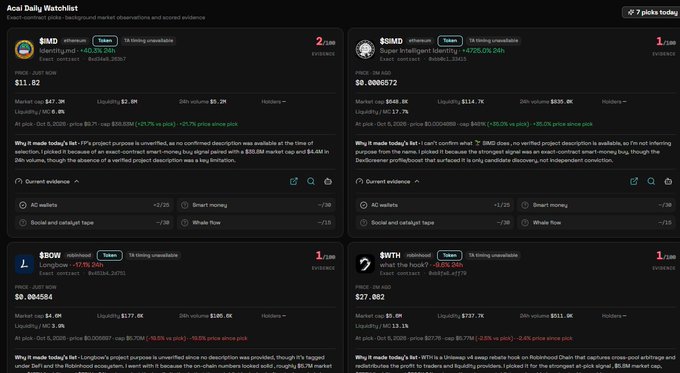Click exact contract address on $BOW card
Viewport: 680px width, 373px height.
tap(107, 273)
